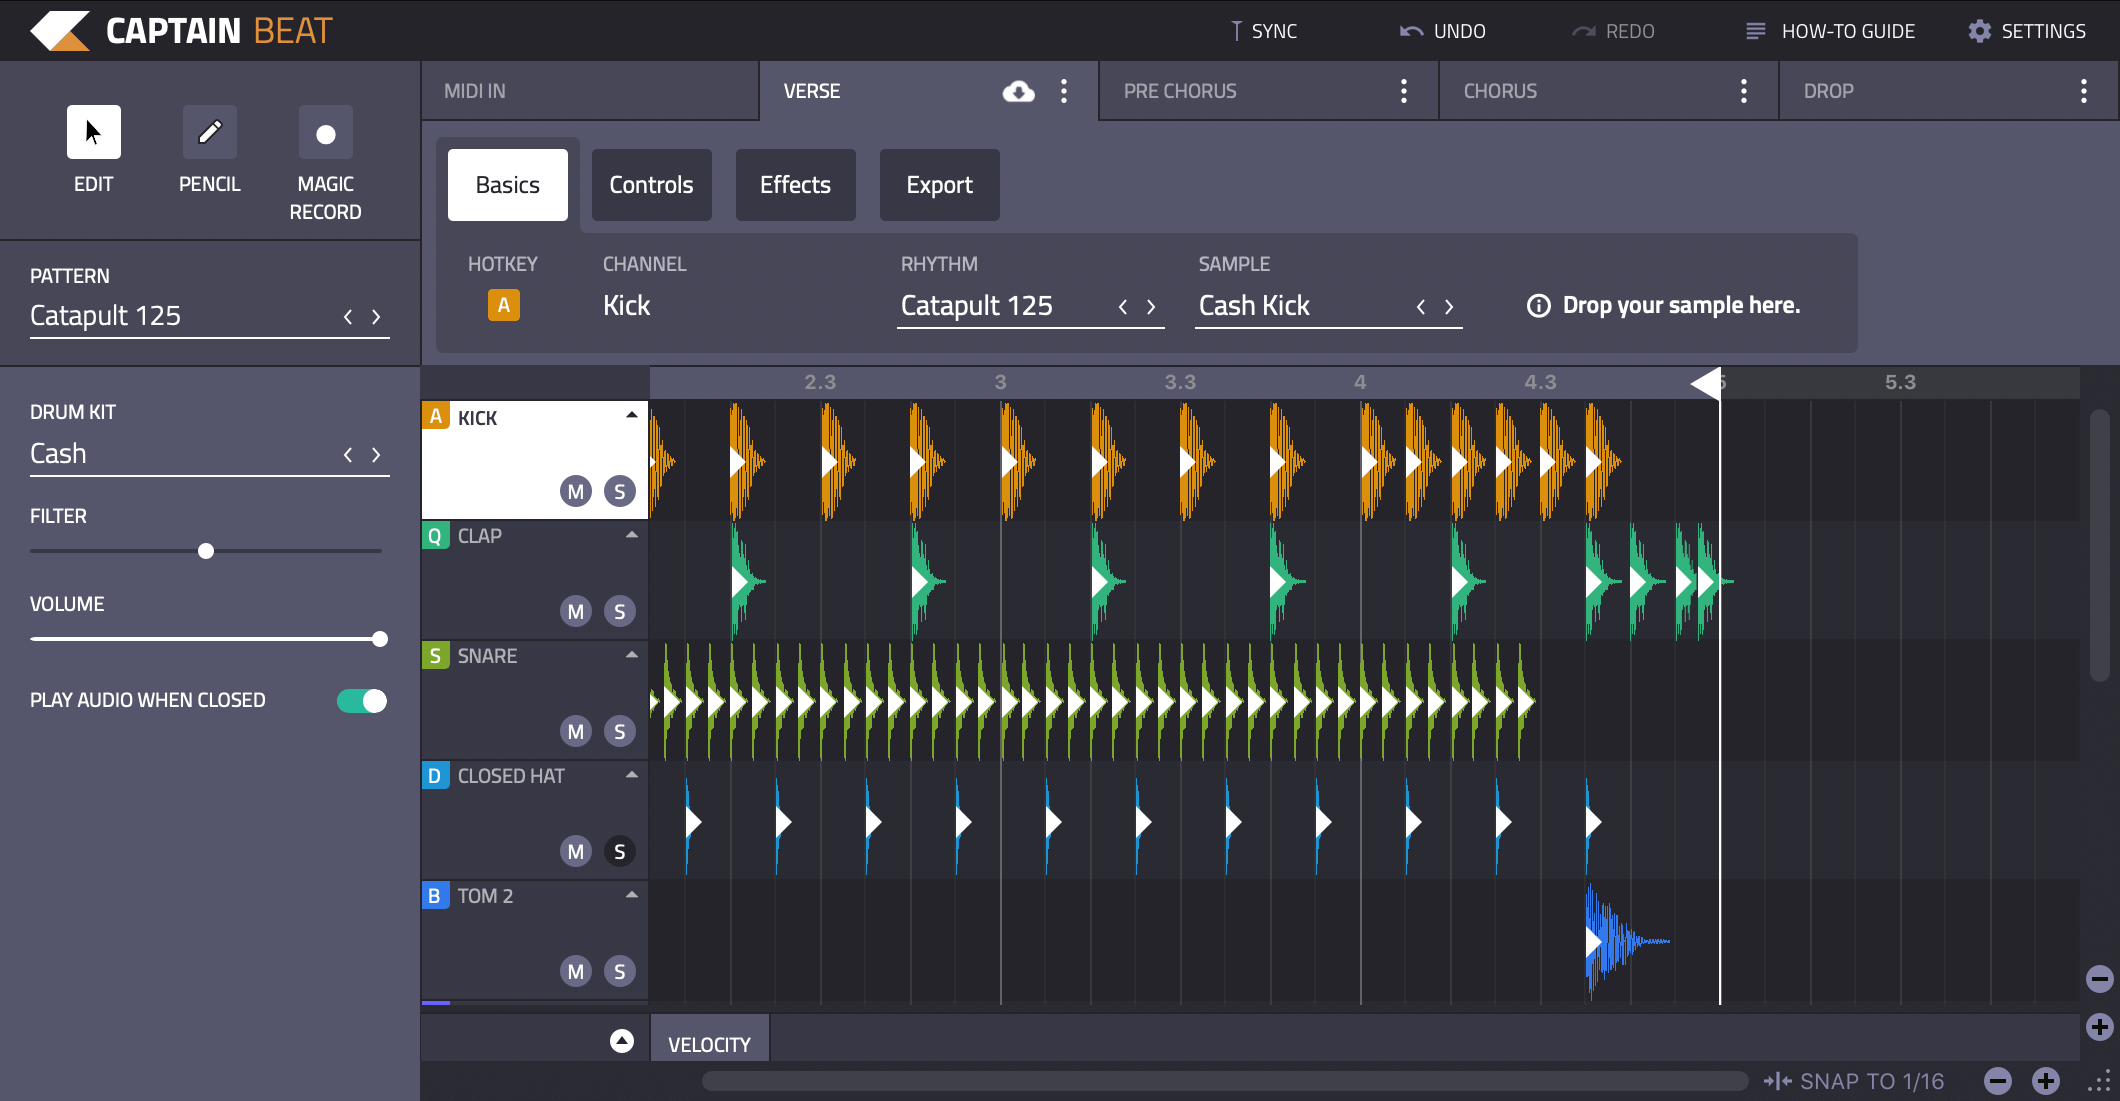Disable Play Audio When Closed
The width and height of the screenshot is (2120, 1101).
pyautogui.click(x=362, y=700)
